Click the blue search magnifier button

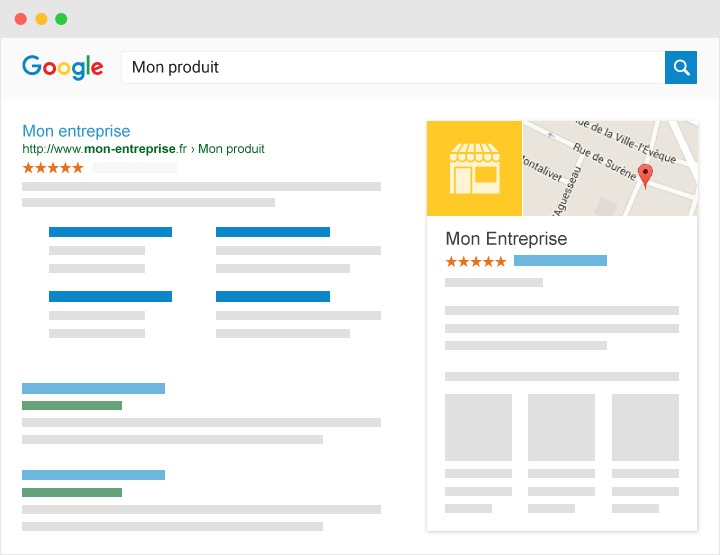[x=681, y=67]
